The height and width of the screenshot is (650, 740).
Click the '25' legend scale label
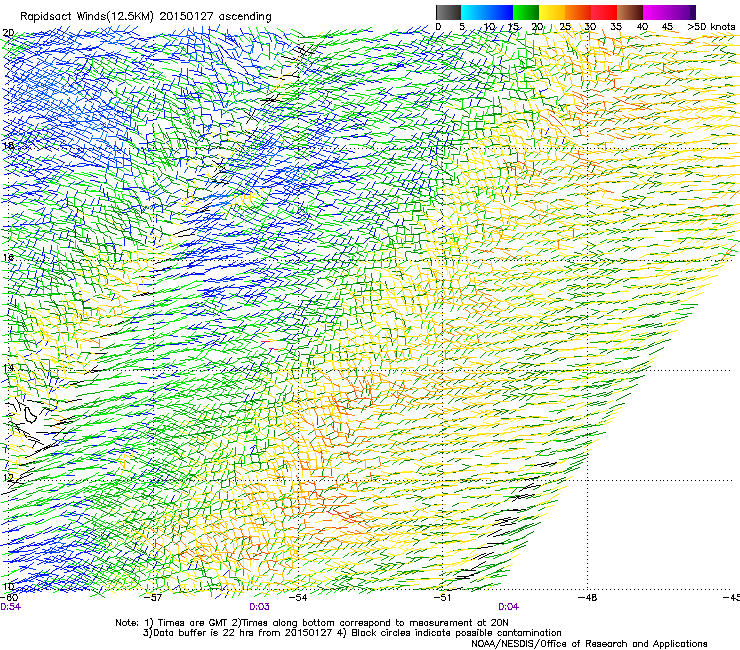click(x=565, y=27)
